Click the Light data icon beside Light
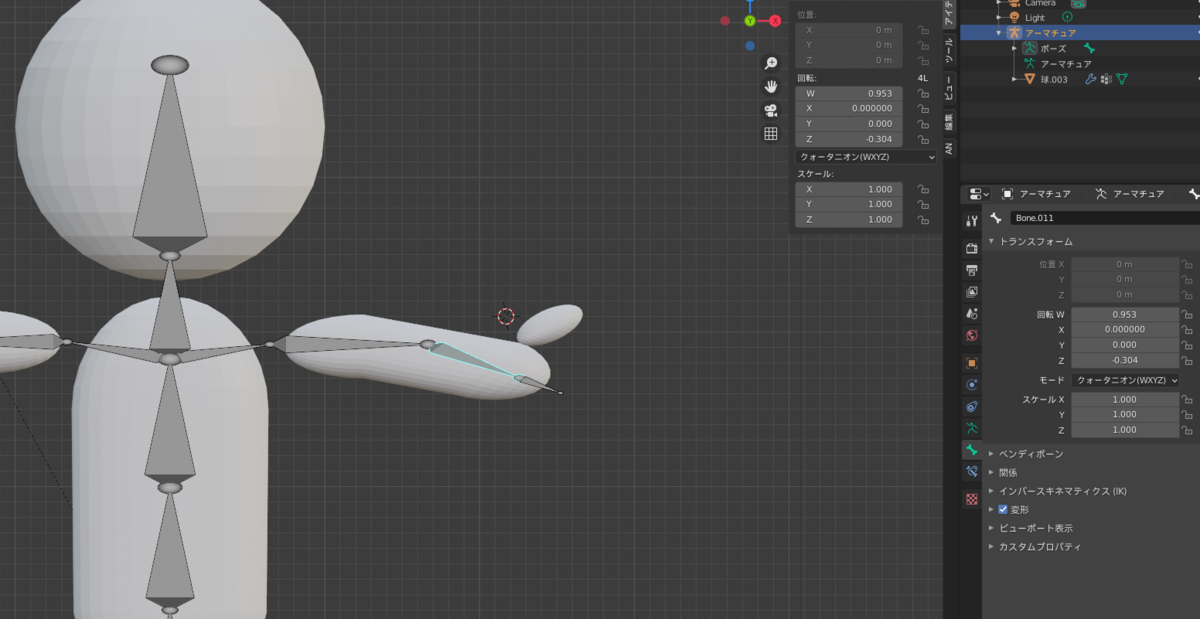The width and height of the screenshot is (1200, 619). click(1067, 17)
